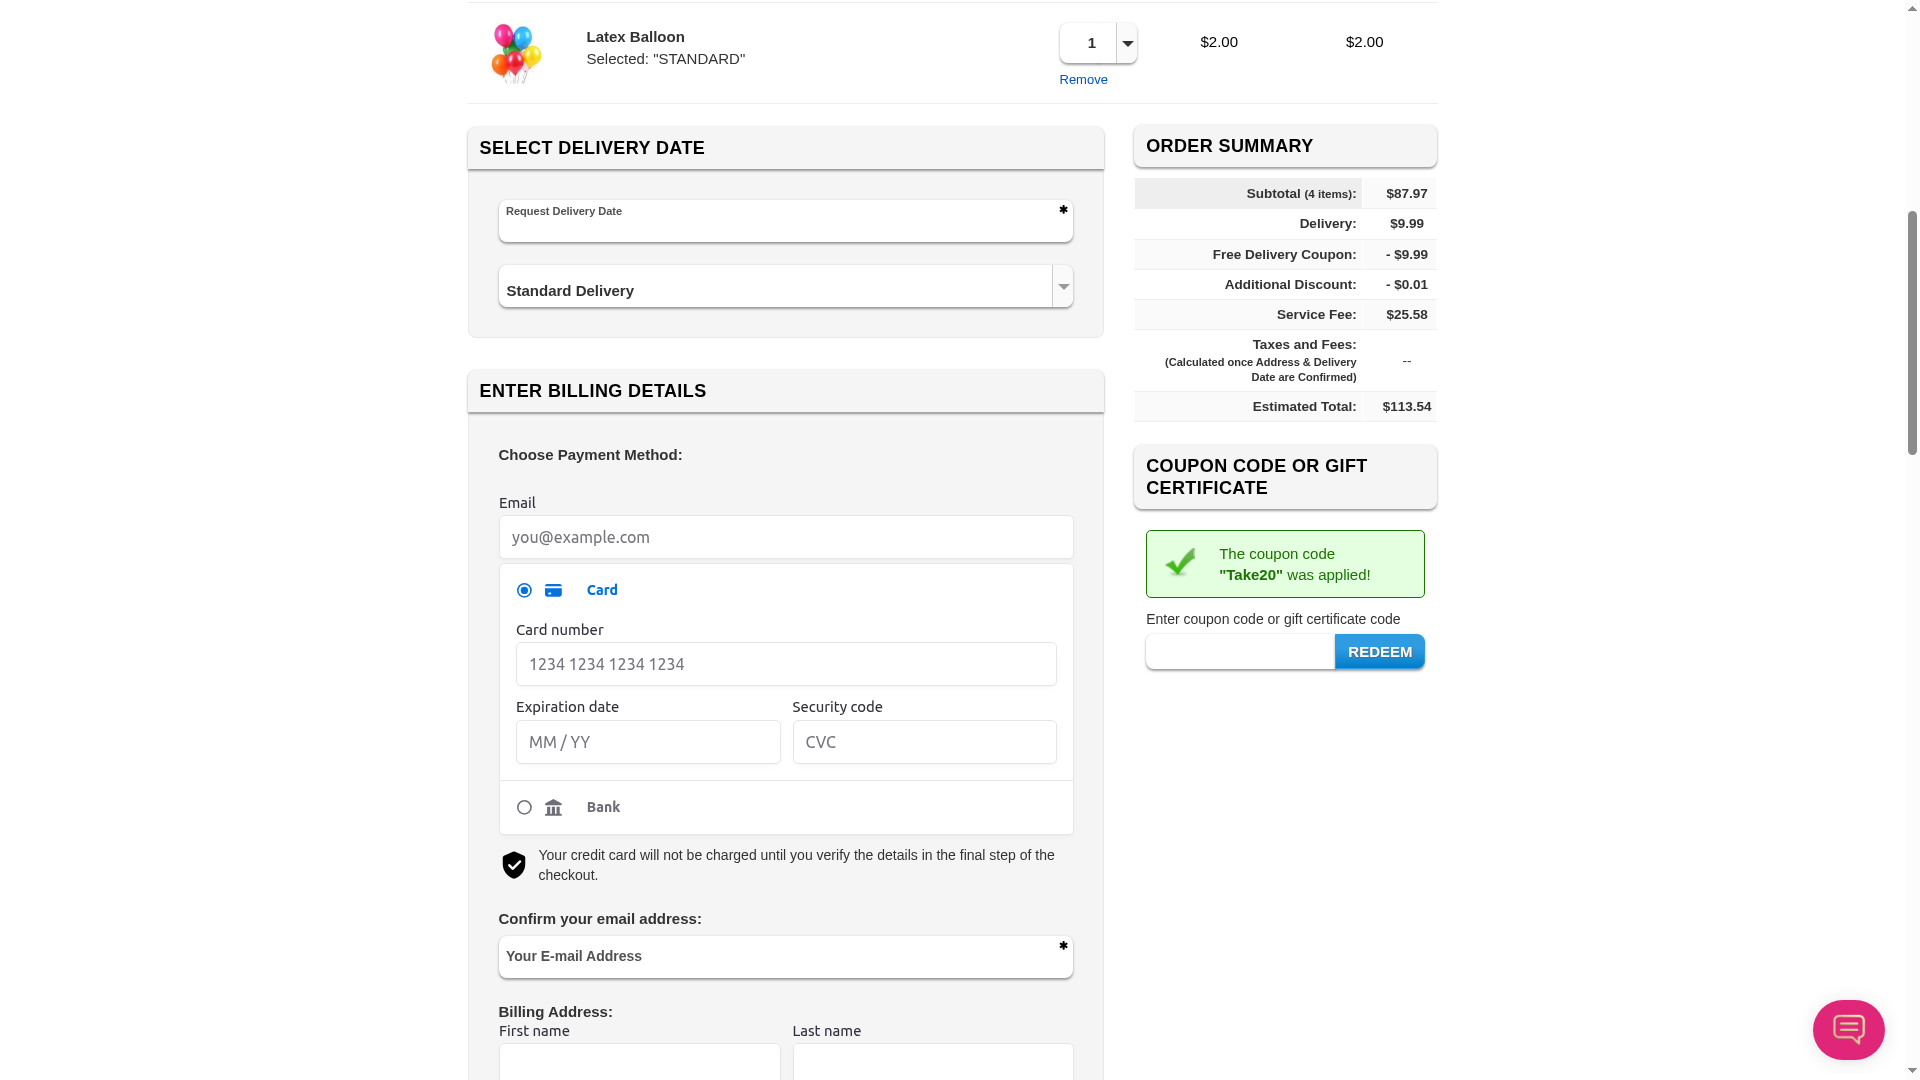Click the Card number field
Image resolution: width=1920 pixels, height=1080 pixels.
pos(785,664)
